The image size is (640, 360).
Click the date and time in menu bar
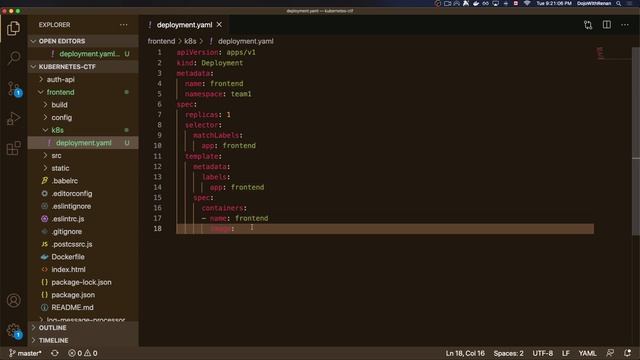(554, 3)
